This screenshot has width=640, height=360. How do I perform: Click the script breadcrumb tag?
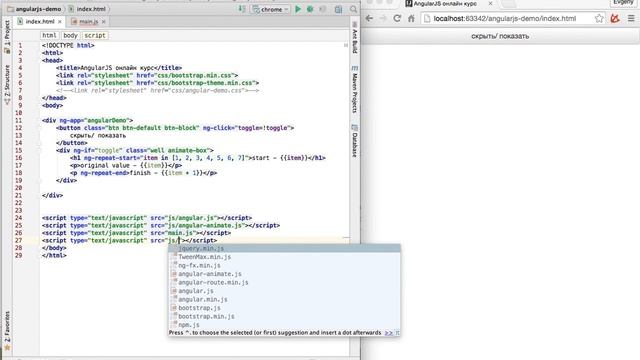pos(95,36)
